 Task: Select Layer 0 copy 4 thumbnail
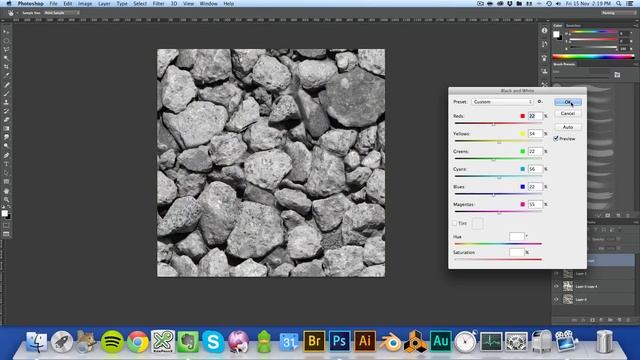(568, 286)
